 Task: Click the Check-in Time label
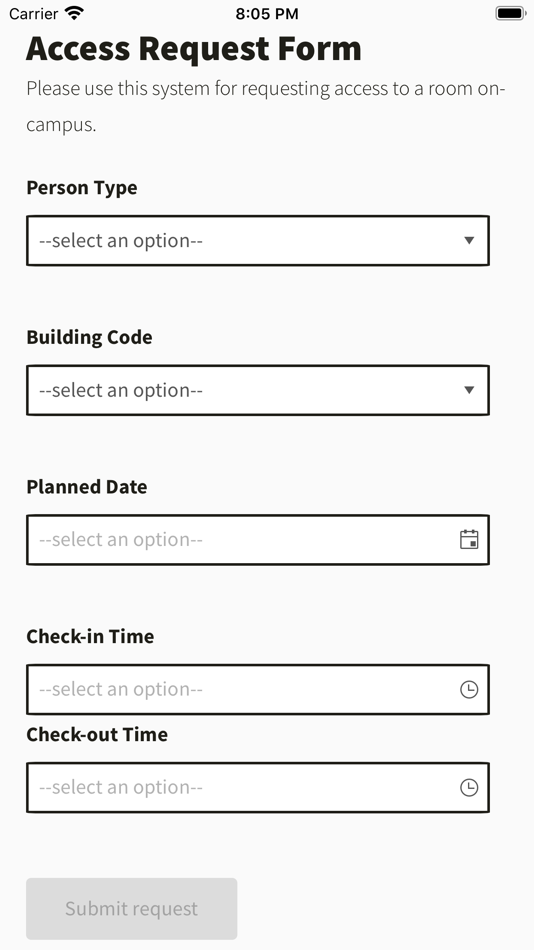click(x=90, y=636)
